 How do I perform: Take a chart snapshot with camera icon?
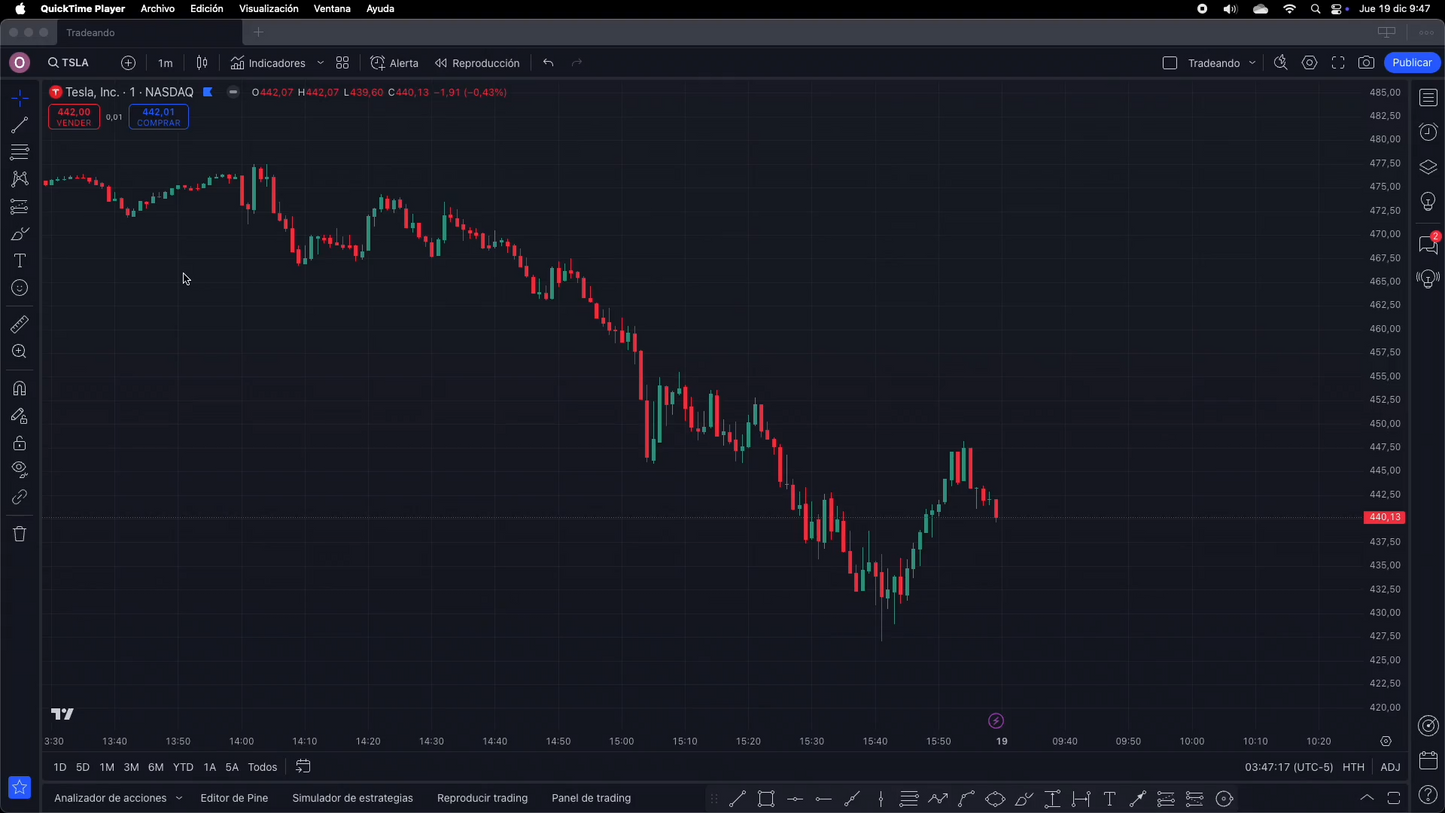click(1366, 63)
